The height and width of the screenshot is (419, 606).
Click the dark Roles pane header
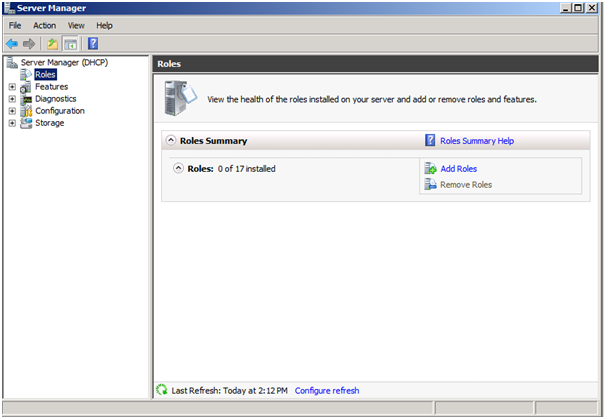[x=376, y=64]
